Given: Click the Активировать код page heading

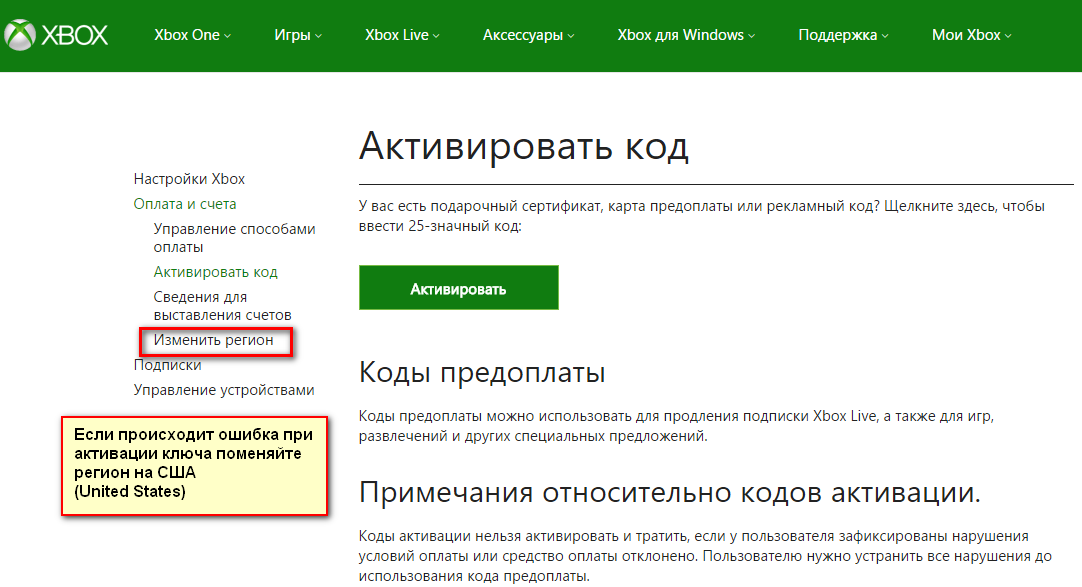Looking at the screenshot, I should [x=524, y=146].
